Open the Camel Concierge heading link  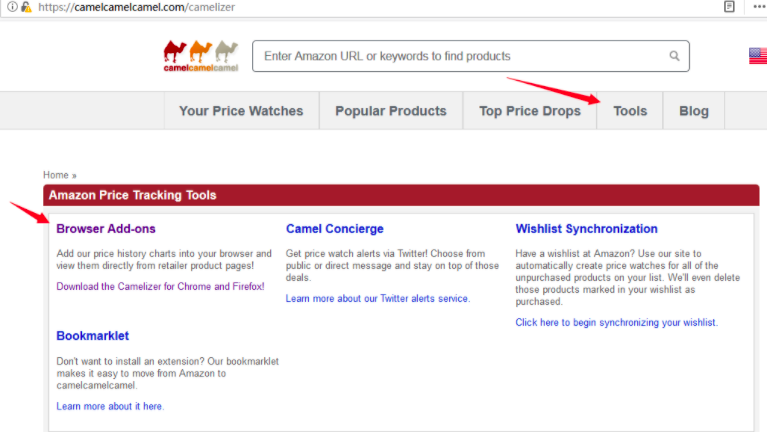[x=335, y=229]
